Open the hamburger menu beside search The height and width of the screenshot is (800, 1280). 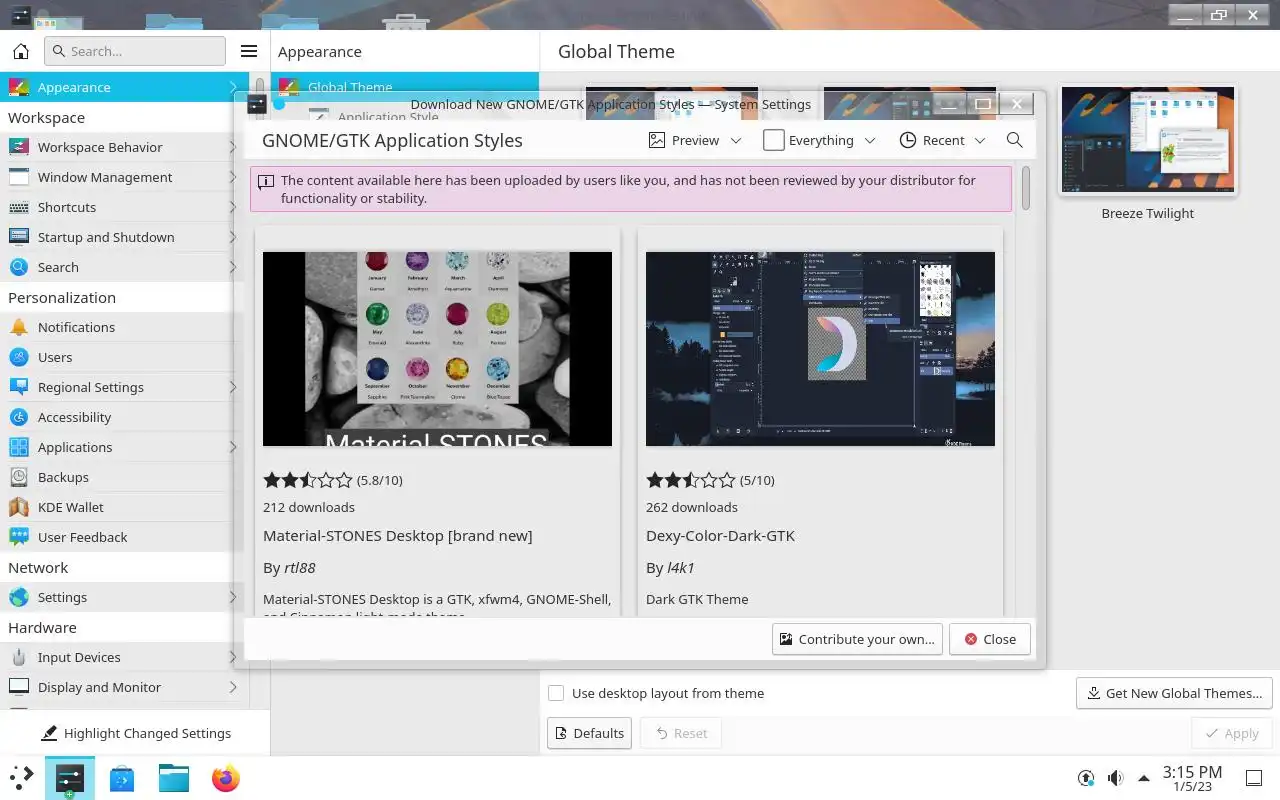coord(249,51)
